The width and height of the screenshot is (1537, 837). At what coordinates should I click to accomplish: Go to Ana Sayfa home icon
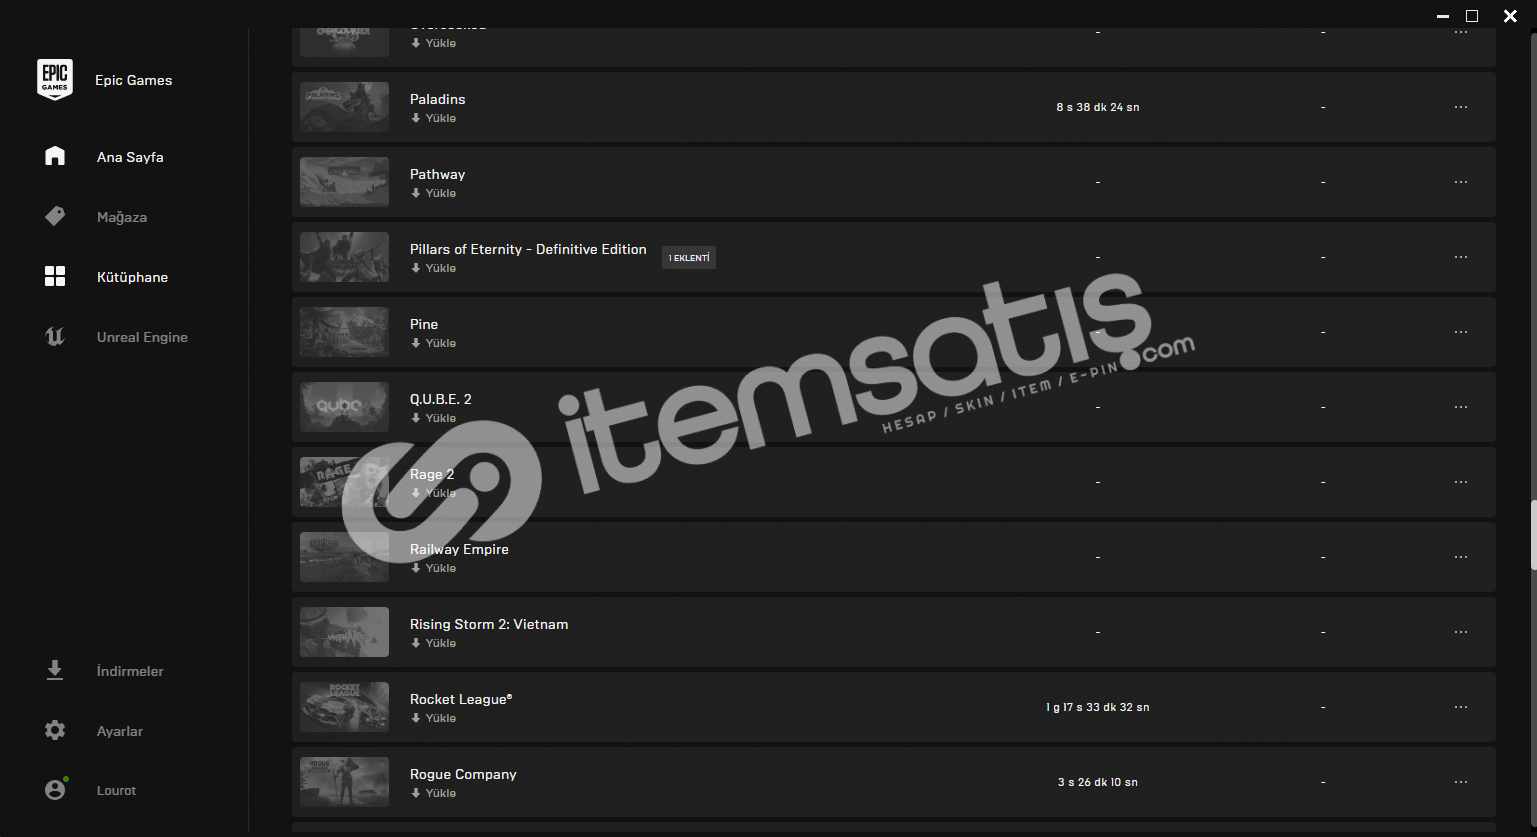point(55,156)
